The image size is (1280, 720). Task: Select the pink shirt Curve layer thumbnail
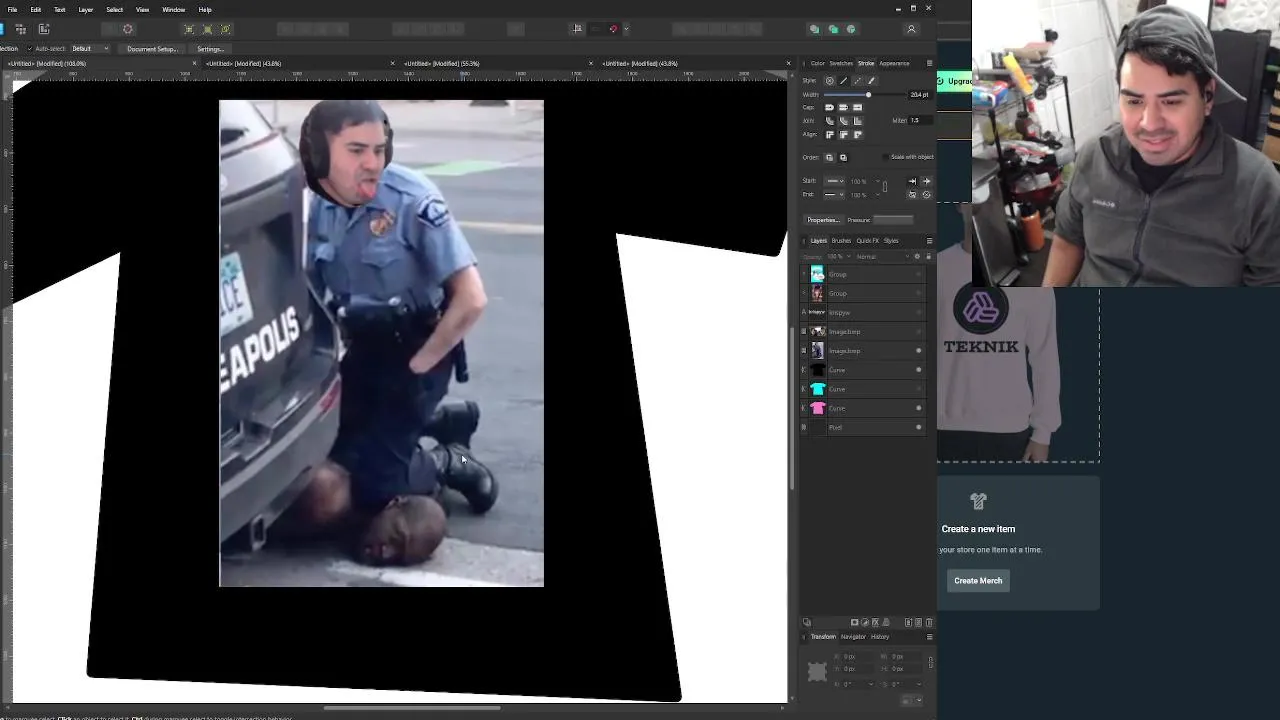(817, 408)
